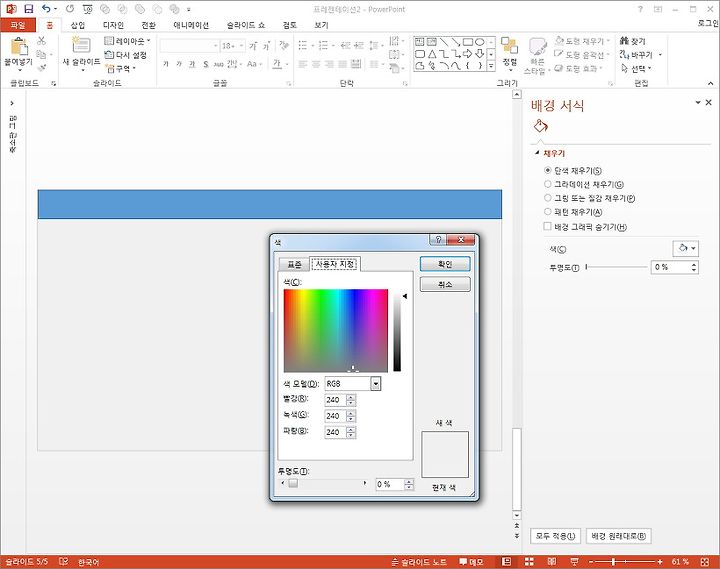Increase 녹색 green value with up arrow
This screenshot has height=569, width=720.
pyautogui.click(x=351, y=413)
